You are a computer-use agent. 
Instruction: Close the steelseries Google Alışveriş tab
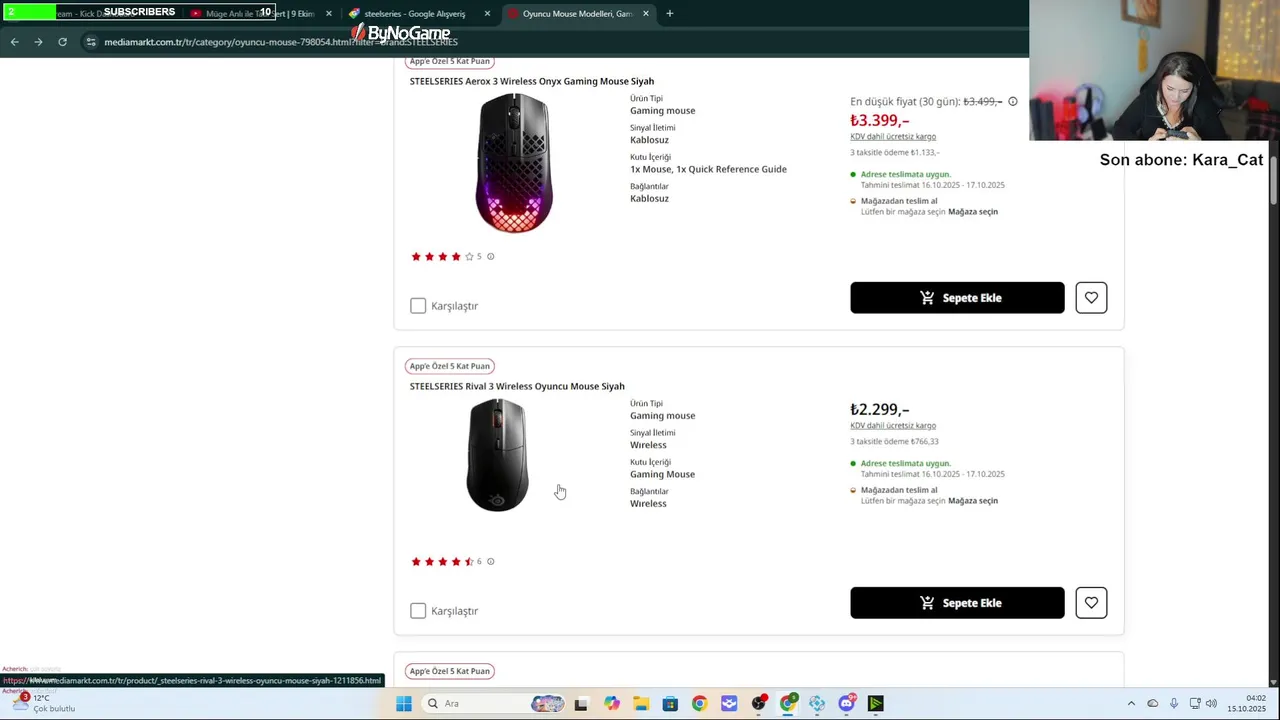point(487,14)
